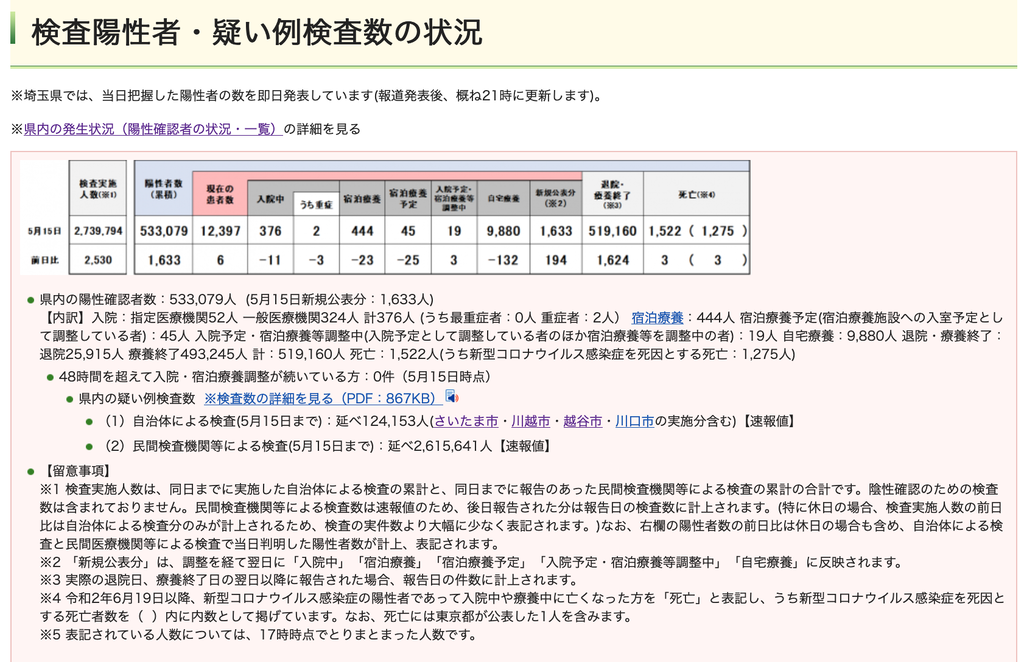
Task: Click row label 前日比
Action: click(x=44, y=260)
